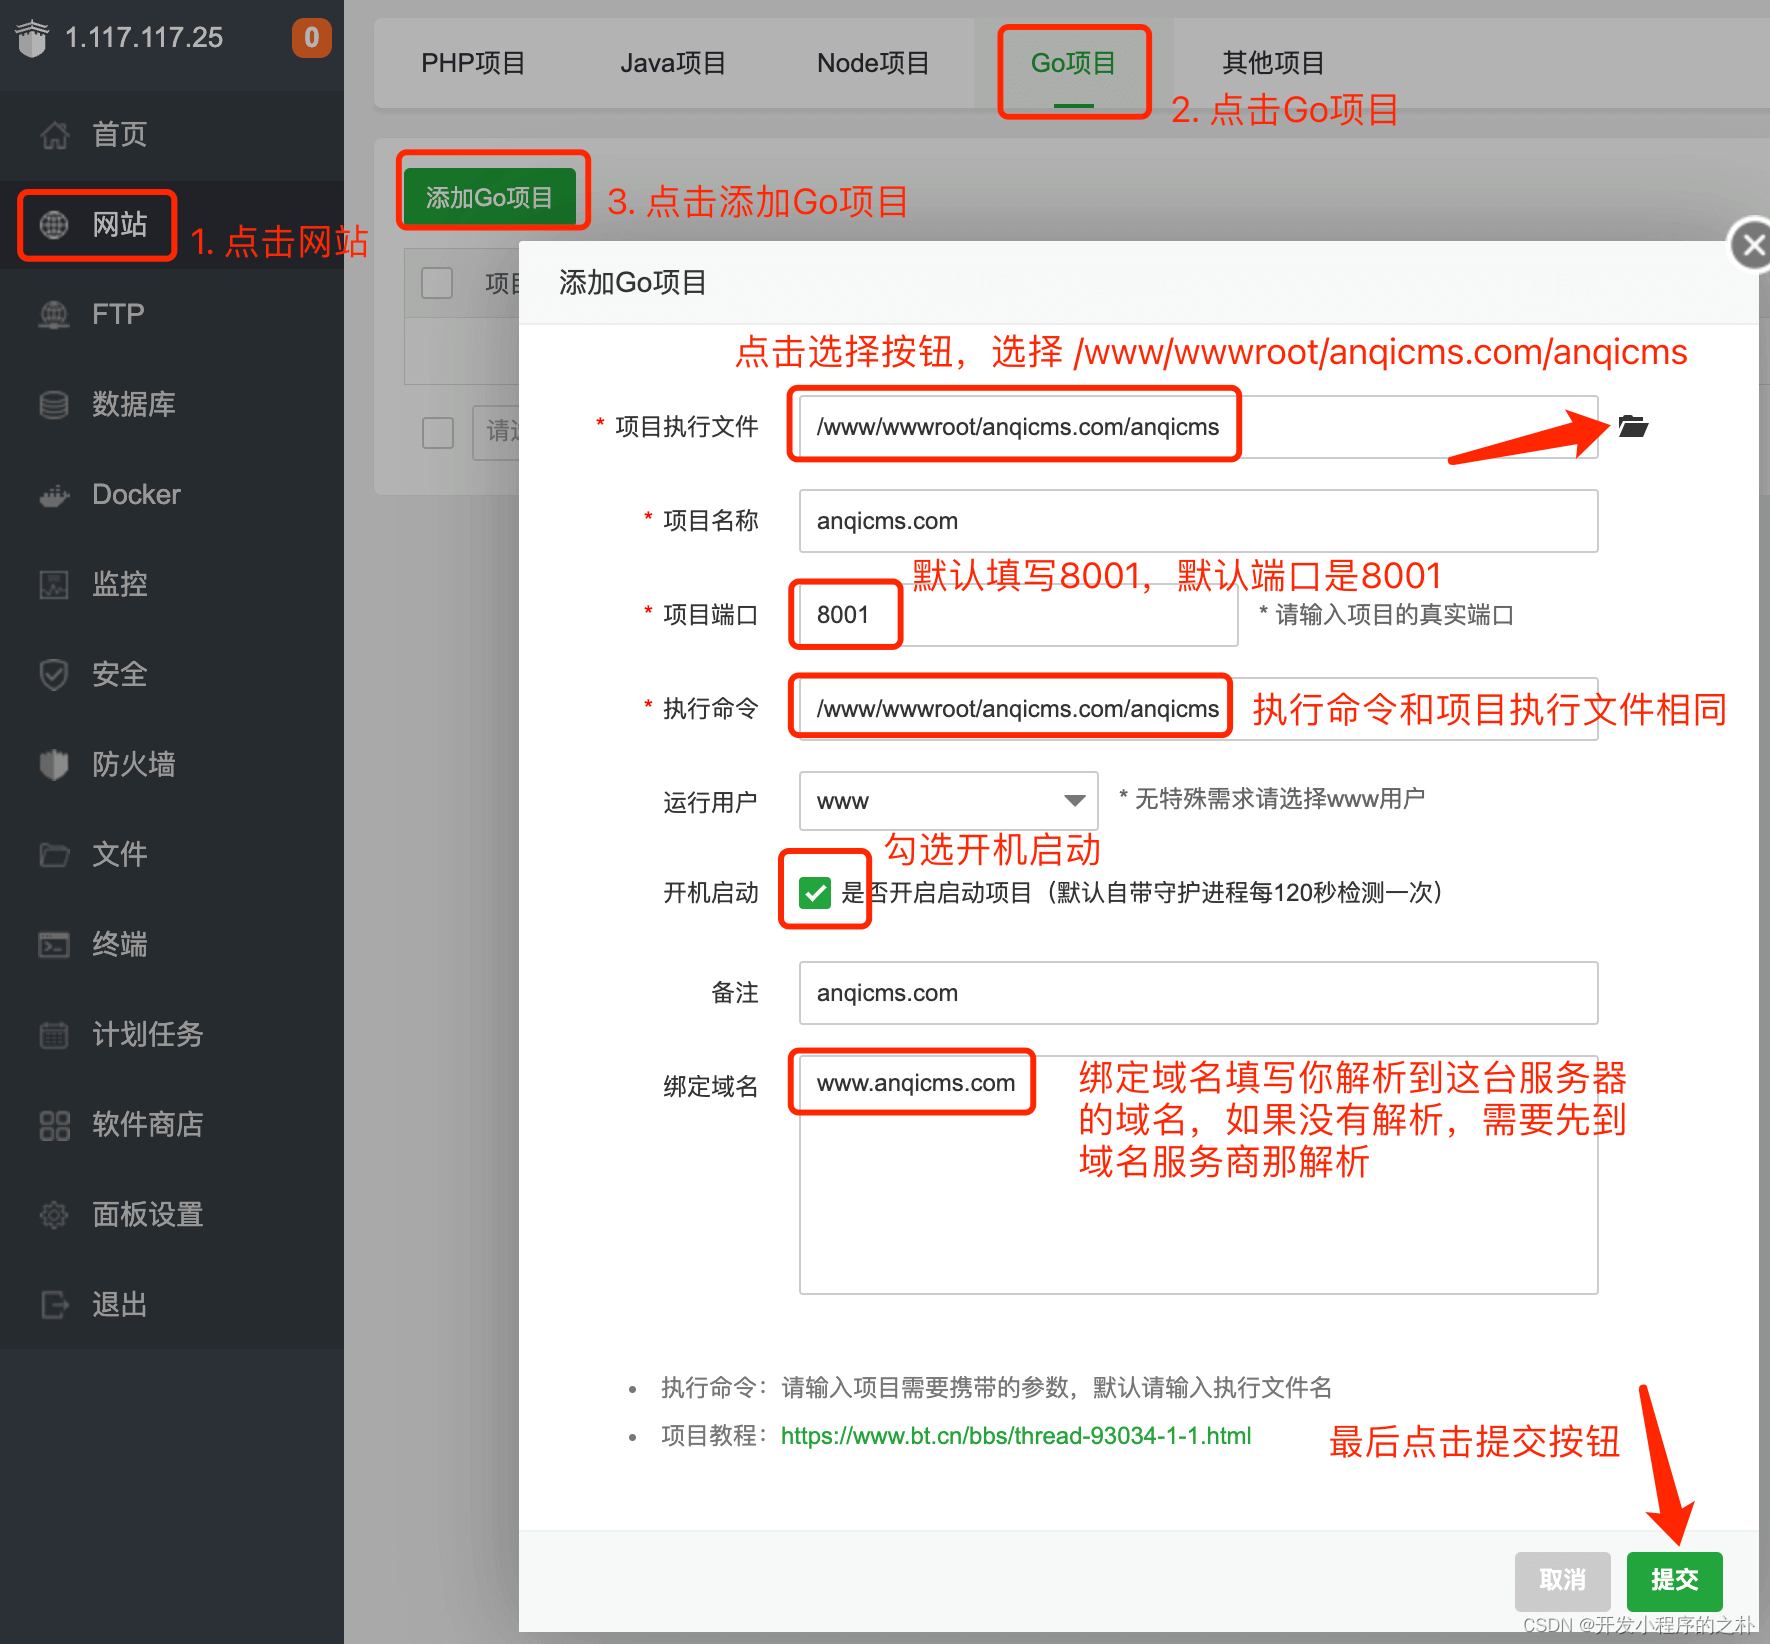This screenshot has height=1644, width=1770.
Task: Open the 防火墙 settings in sidebar
Action: point(132,764)
